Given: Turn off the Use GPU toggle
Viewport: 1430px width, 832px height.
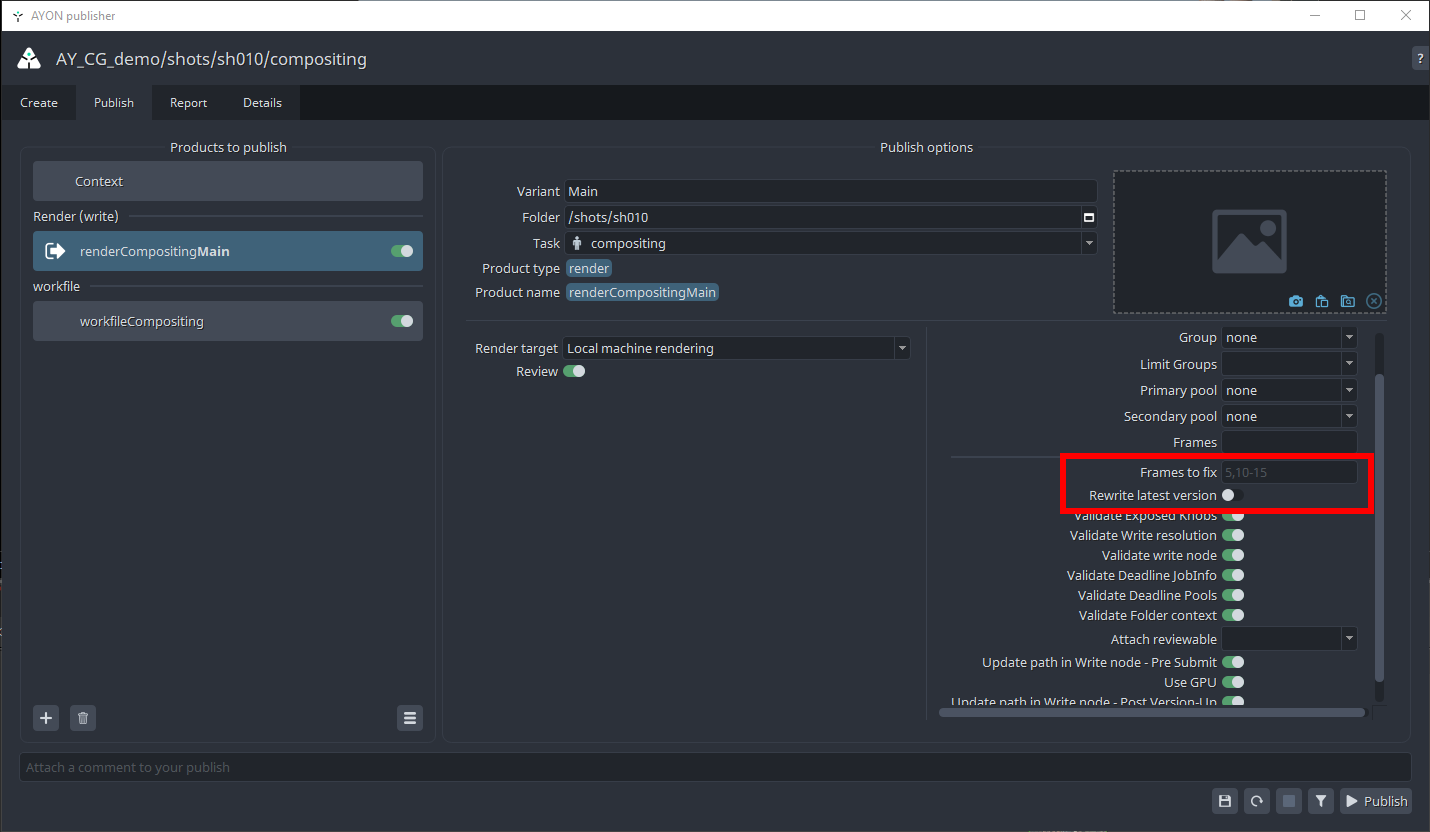Looking at the screenshot, I should pos(1233,682).
